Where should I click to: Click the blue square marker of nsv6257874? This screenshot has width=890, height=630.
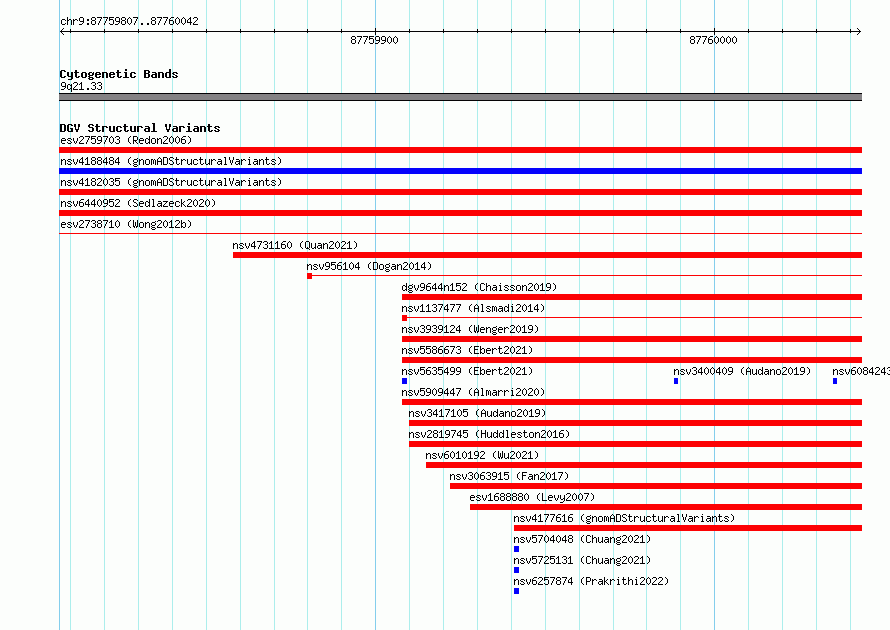point(517,591)
